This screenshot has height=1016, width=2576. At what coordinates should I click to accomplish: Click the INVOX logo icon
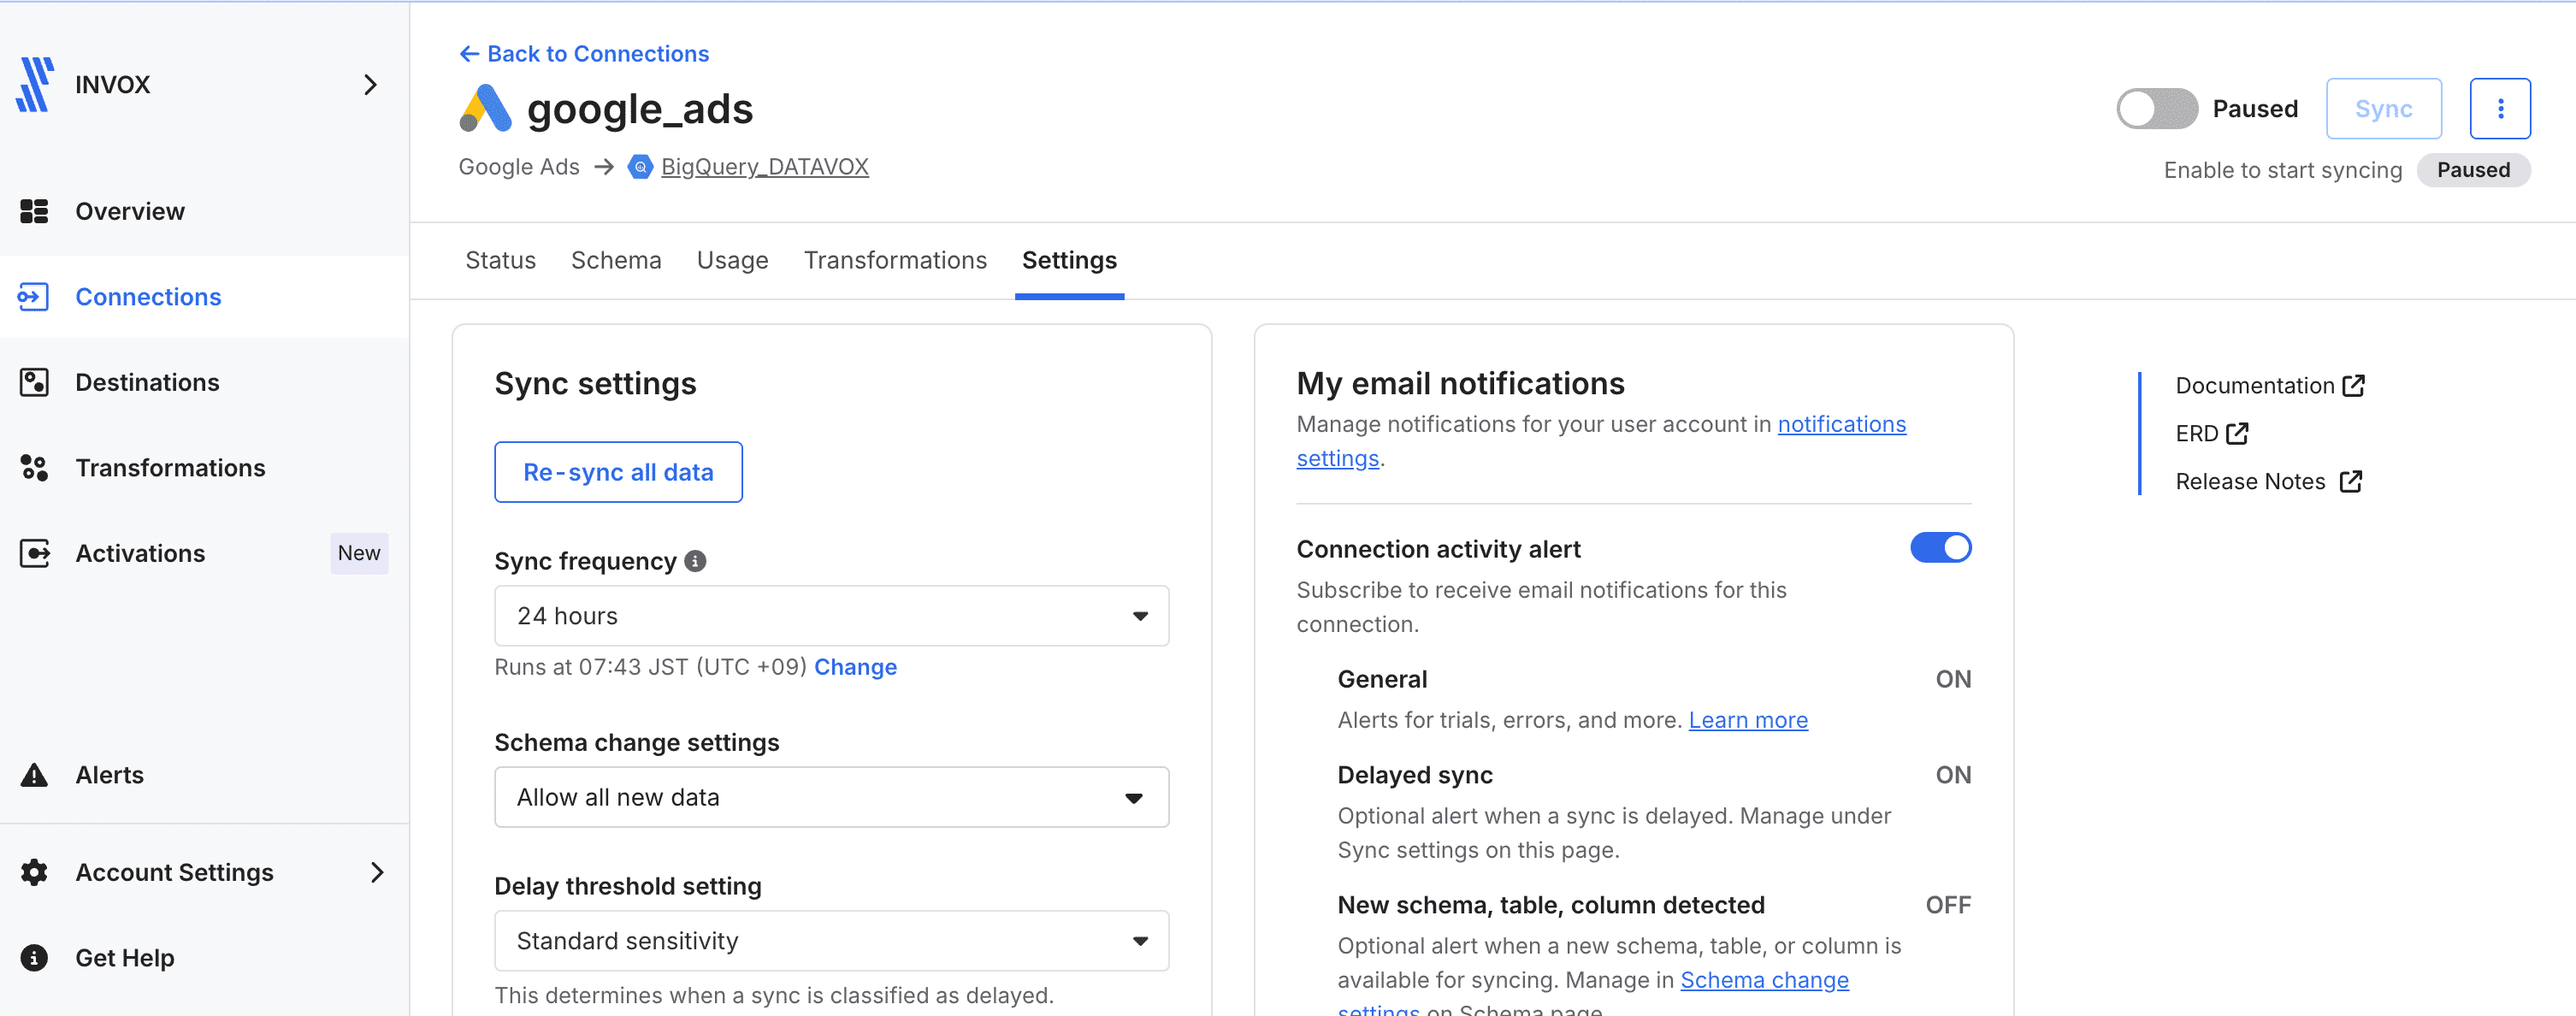pyautogui.click(x=35, y=84)
